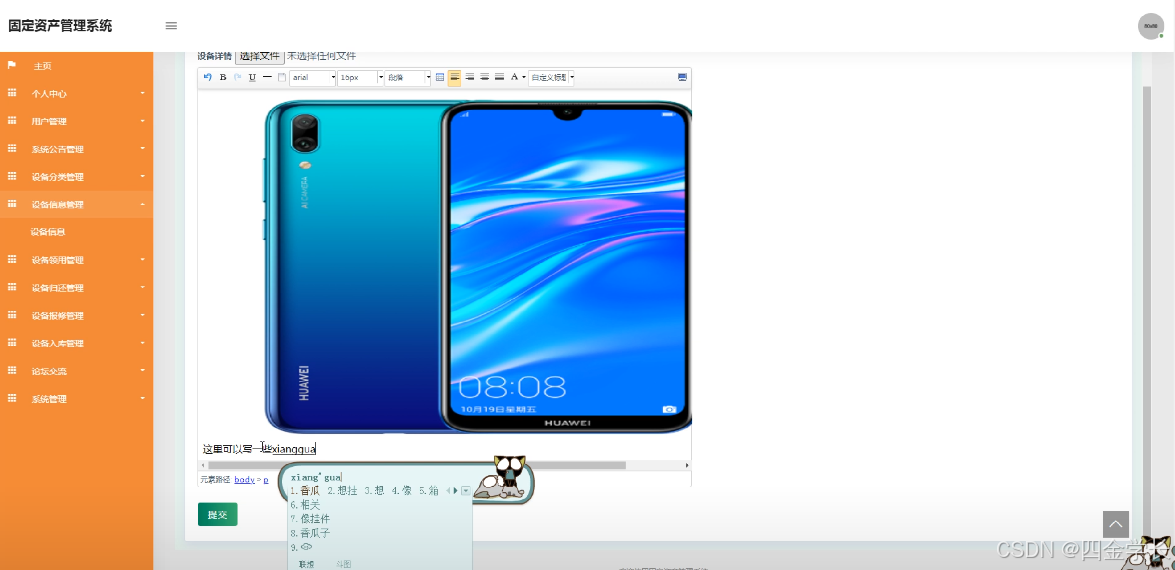Expand 设备归还管理 sidebar menu
Viewport: 1175px width, 570px height.
click(x=76, y=288)
